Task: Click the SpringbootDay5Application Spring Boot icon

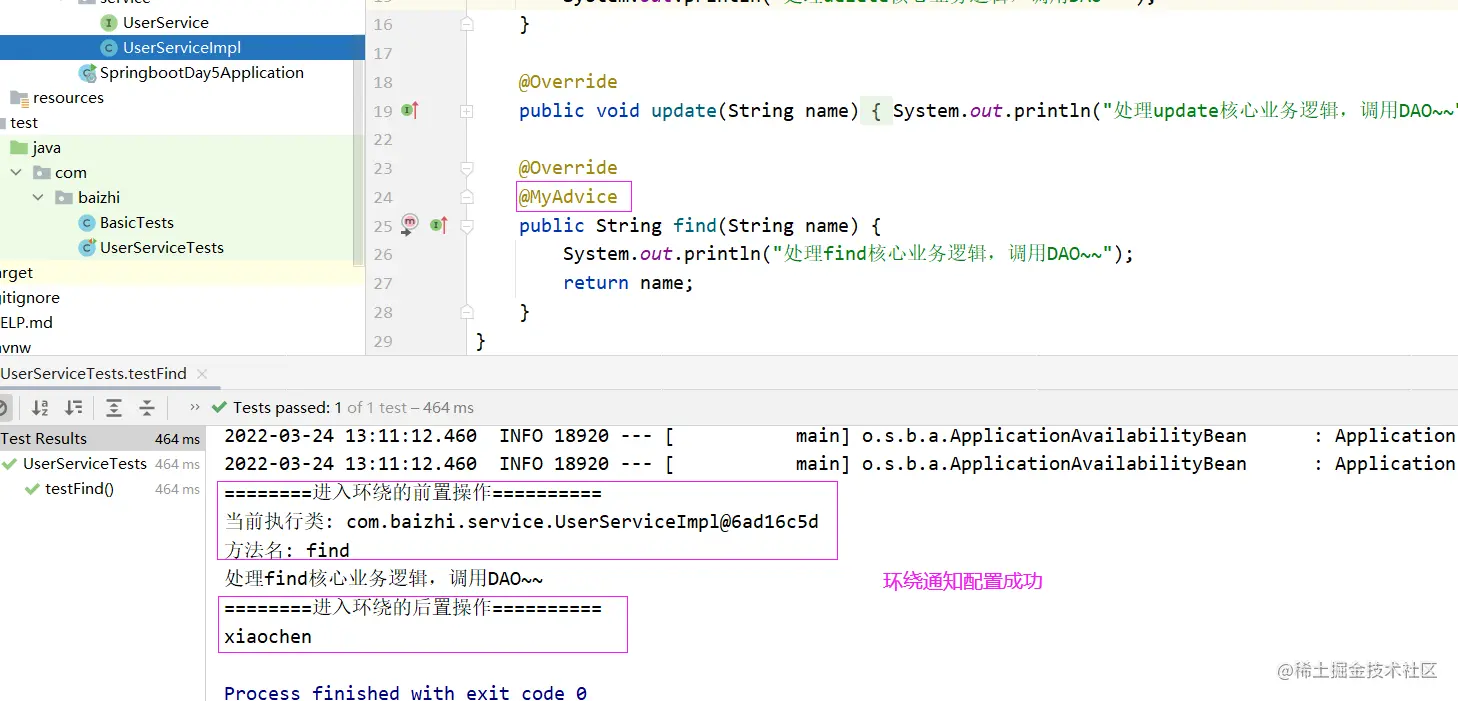Action: 88,72
